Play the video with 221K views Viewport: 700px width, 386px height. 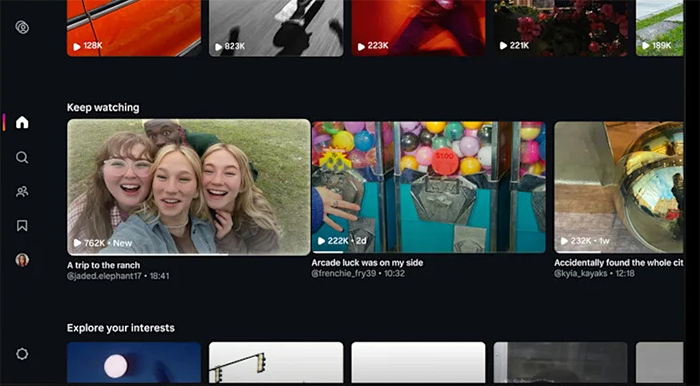560,28
